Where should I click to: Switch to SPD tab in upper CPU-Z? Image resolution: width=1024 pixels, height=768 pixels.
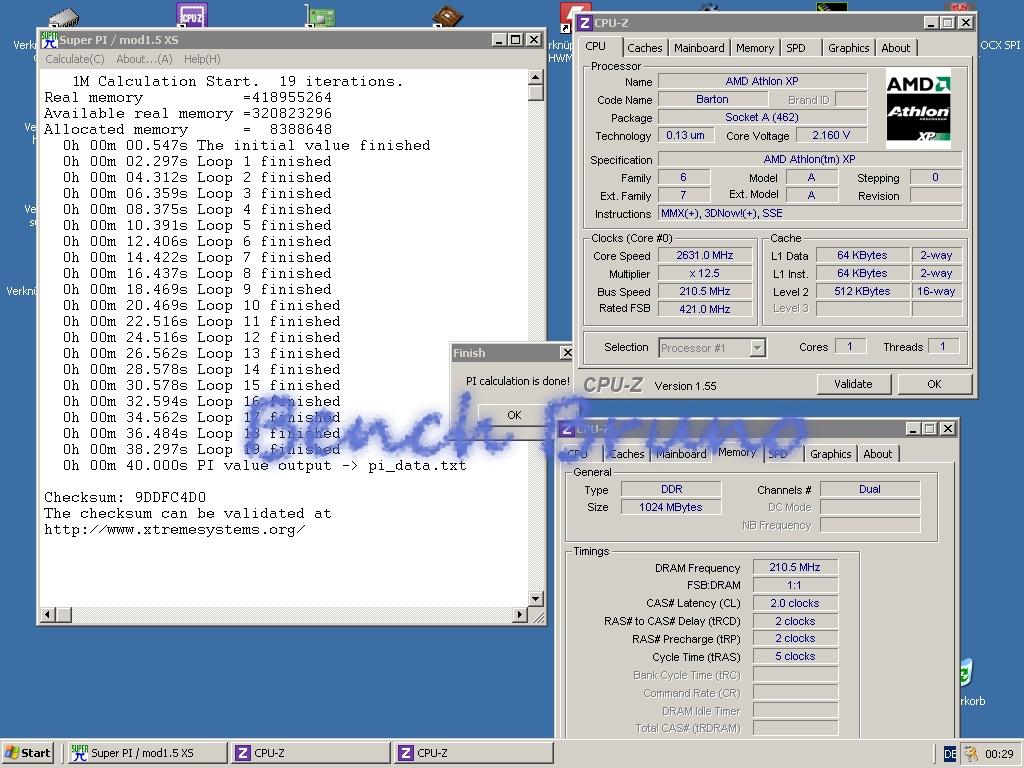click(795, 48)
